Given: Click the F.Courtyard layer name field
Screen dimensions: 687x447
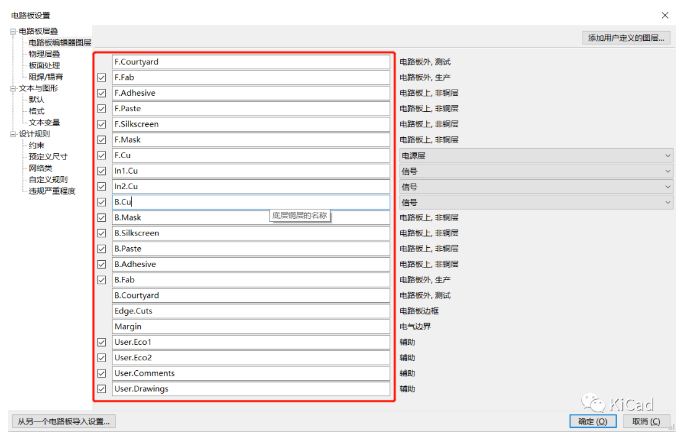Looking at the screenshot, I should coord(250,62).
